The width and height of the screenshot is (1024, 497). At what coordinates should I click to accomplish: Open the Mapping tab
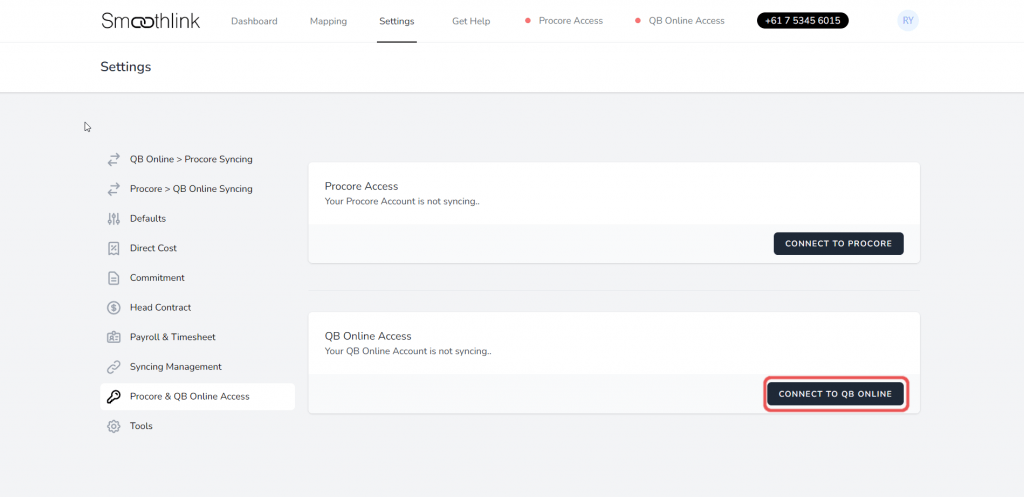coord(328,21)
